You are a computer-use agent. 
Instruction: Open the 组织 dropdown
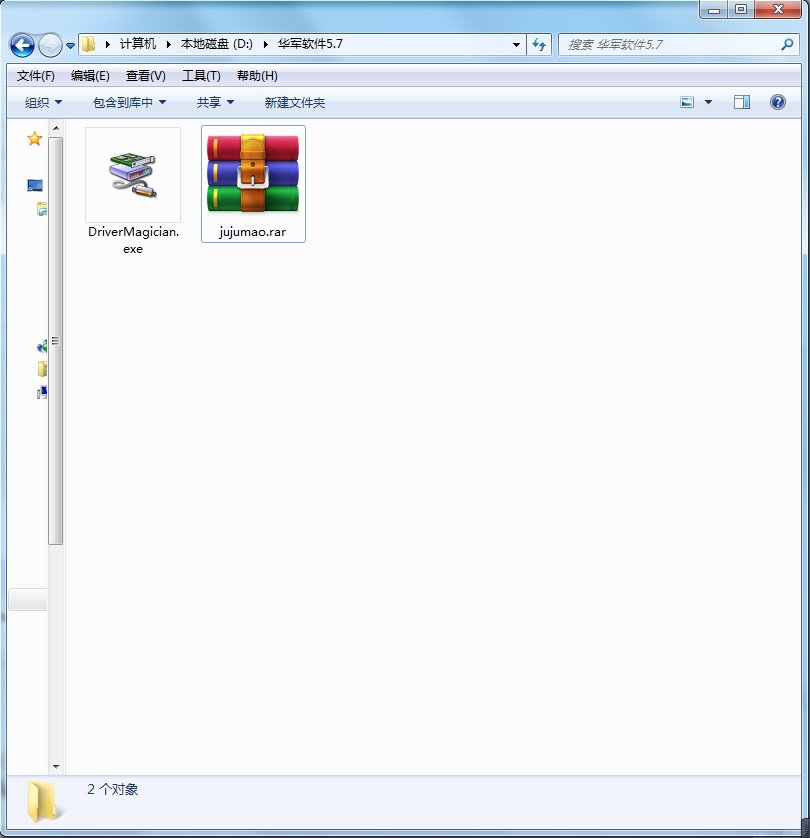43,102
